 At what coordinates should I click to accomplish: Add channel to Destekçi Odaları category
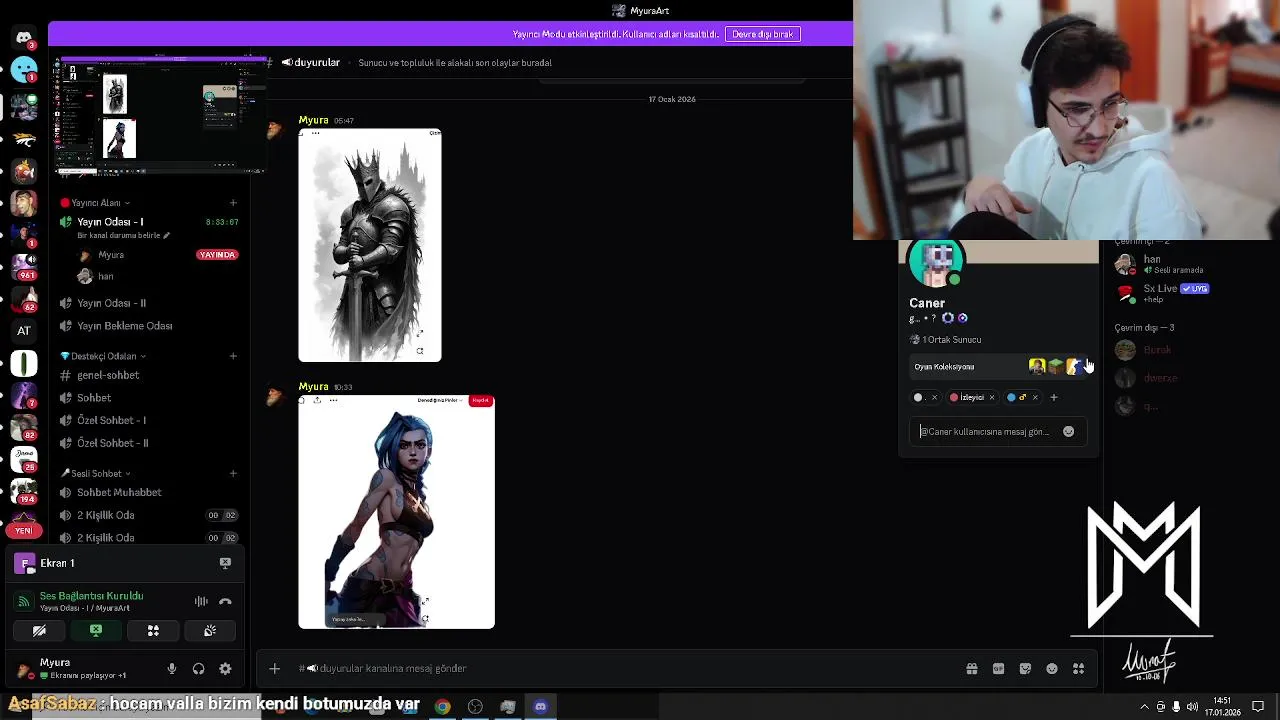[233, 356]
